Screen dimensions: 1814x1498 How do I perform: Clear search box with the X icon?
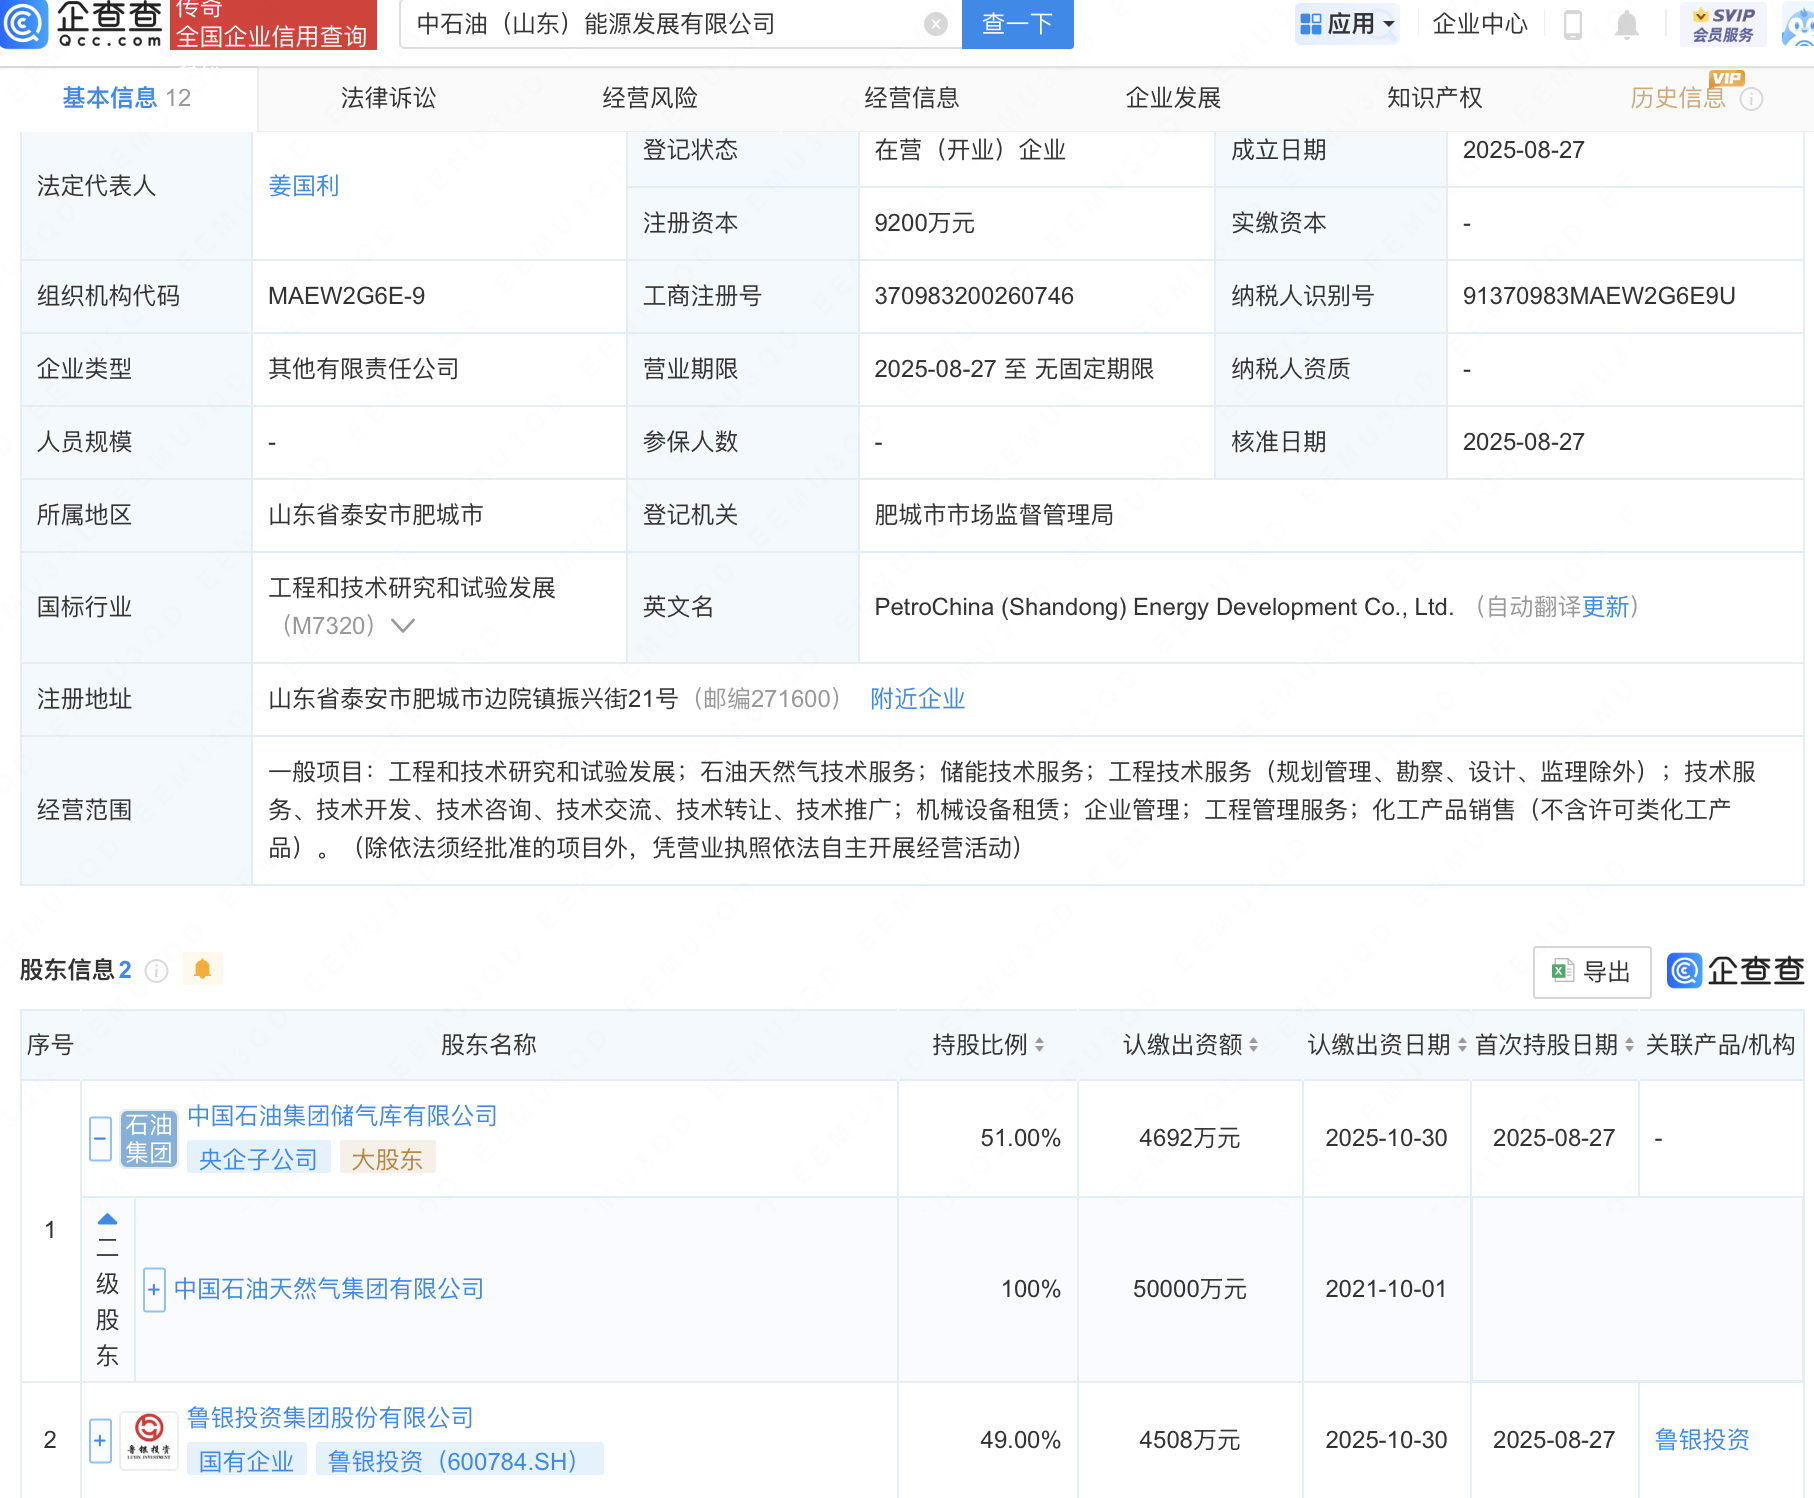tap(934, 24)
